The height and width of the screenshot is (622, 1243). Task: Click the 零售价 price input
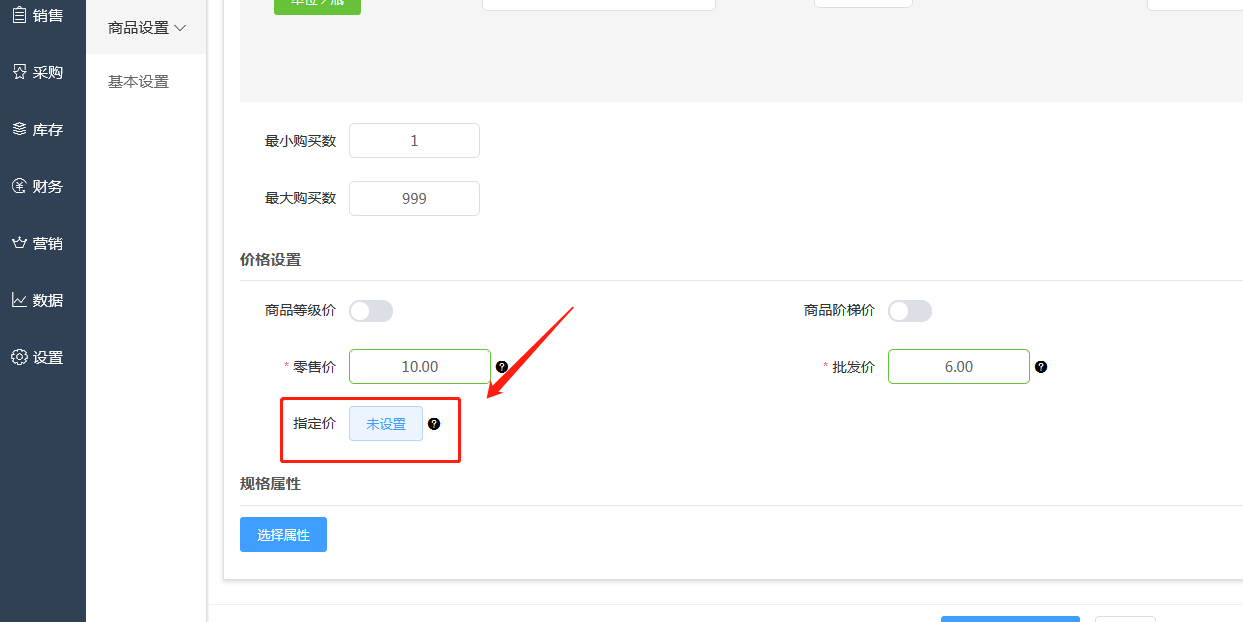(x=420, y=367)
